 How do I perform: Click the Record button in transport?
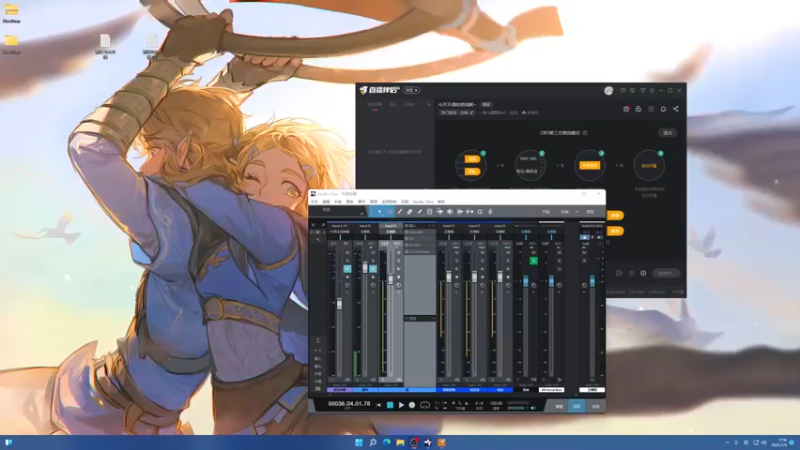[x=412, y=405]
